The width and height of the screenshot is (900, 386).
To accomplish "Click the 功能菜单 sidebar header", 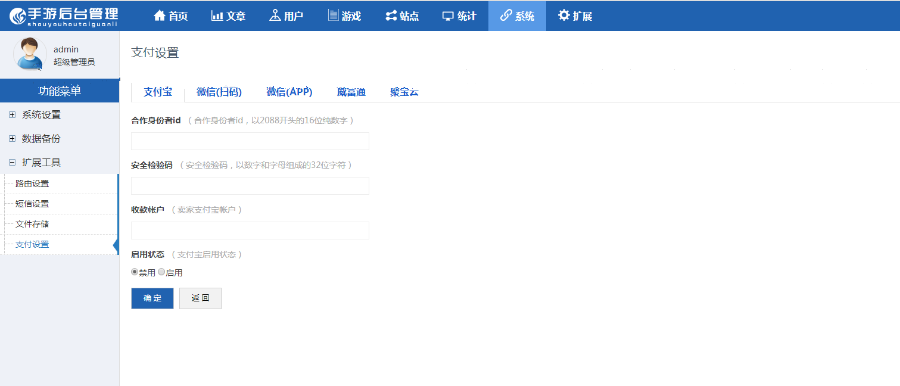I will [60, 91].
